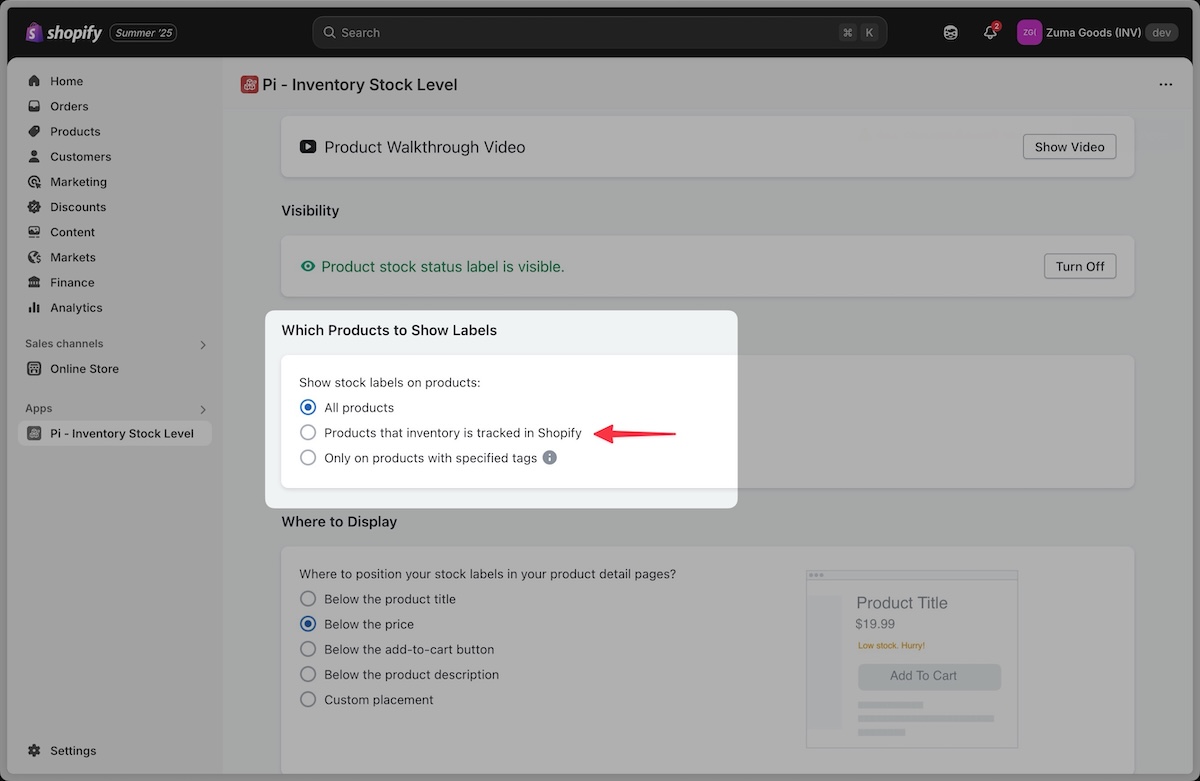Click the '$19.99' preview price
This screenshot has height=781, width=1200.
(x=875, y=624)
